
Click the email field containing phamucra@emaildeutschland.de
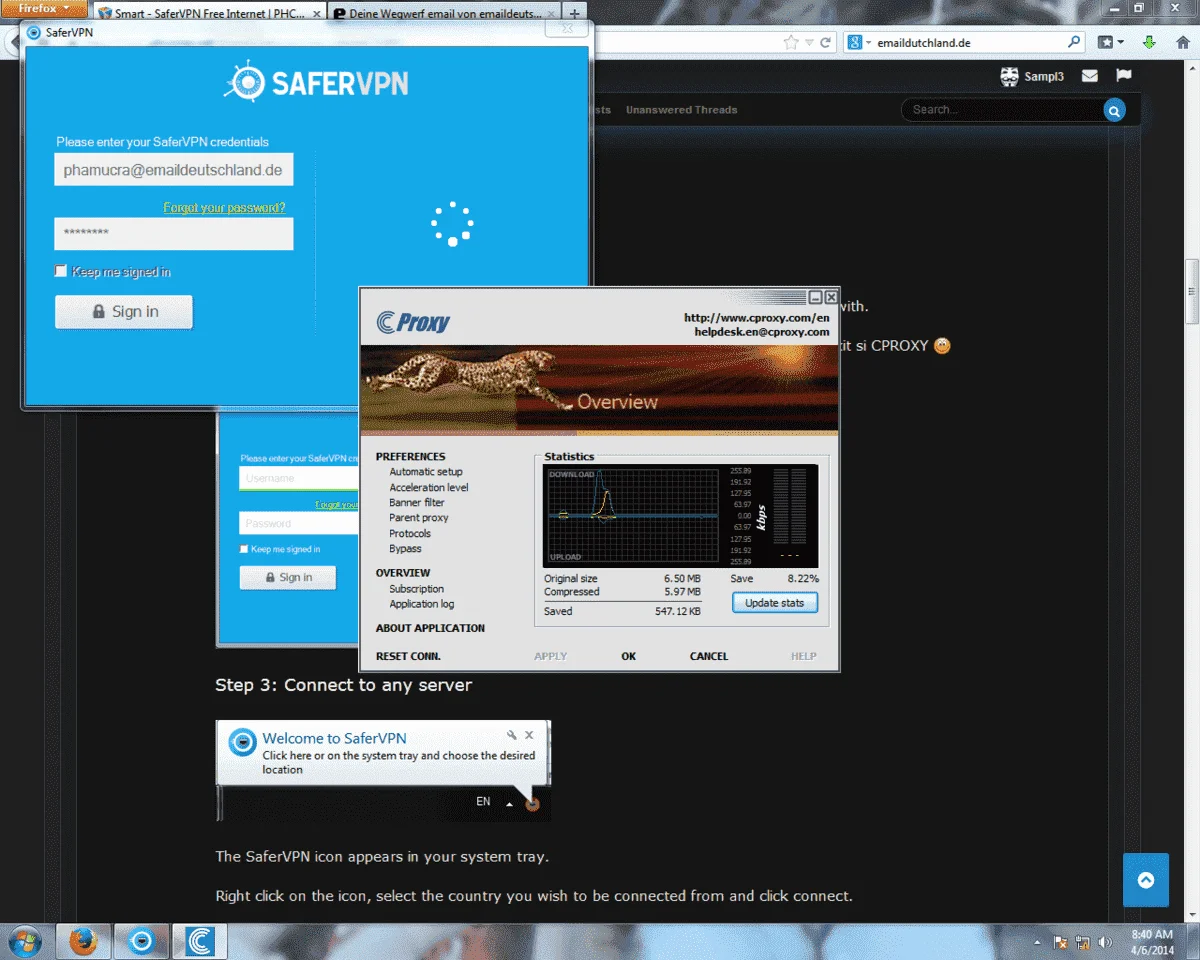[x=174, y=170]
